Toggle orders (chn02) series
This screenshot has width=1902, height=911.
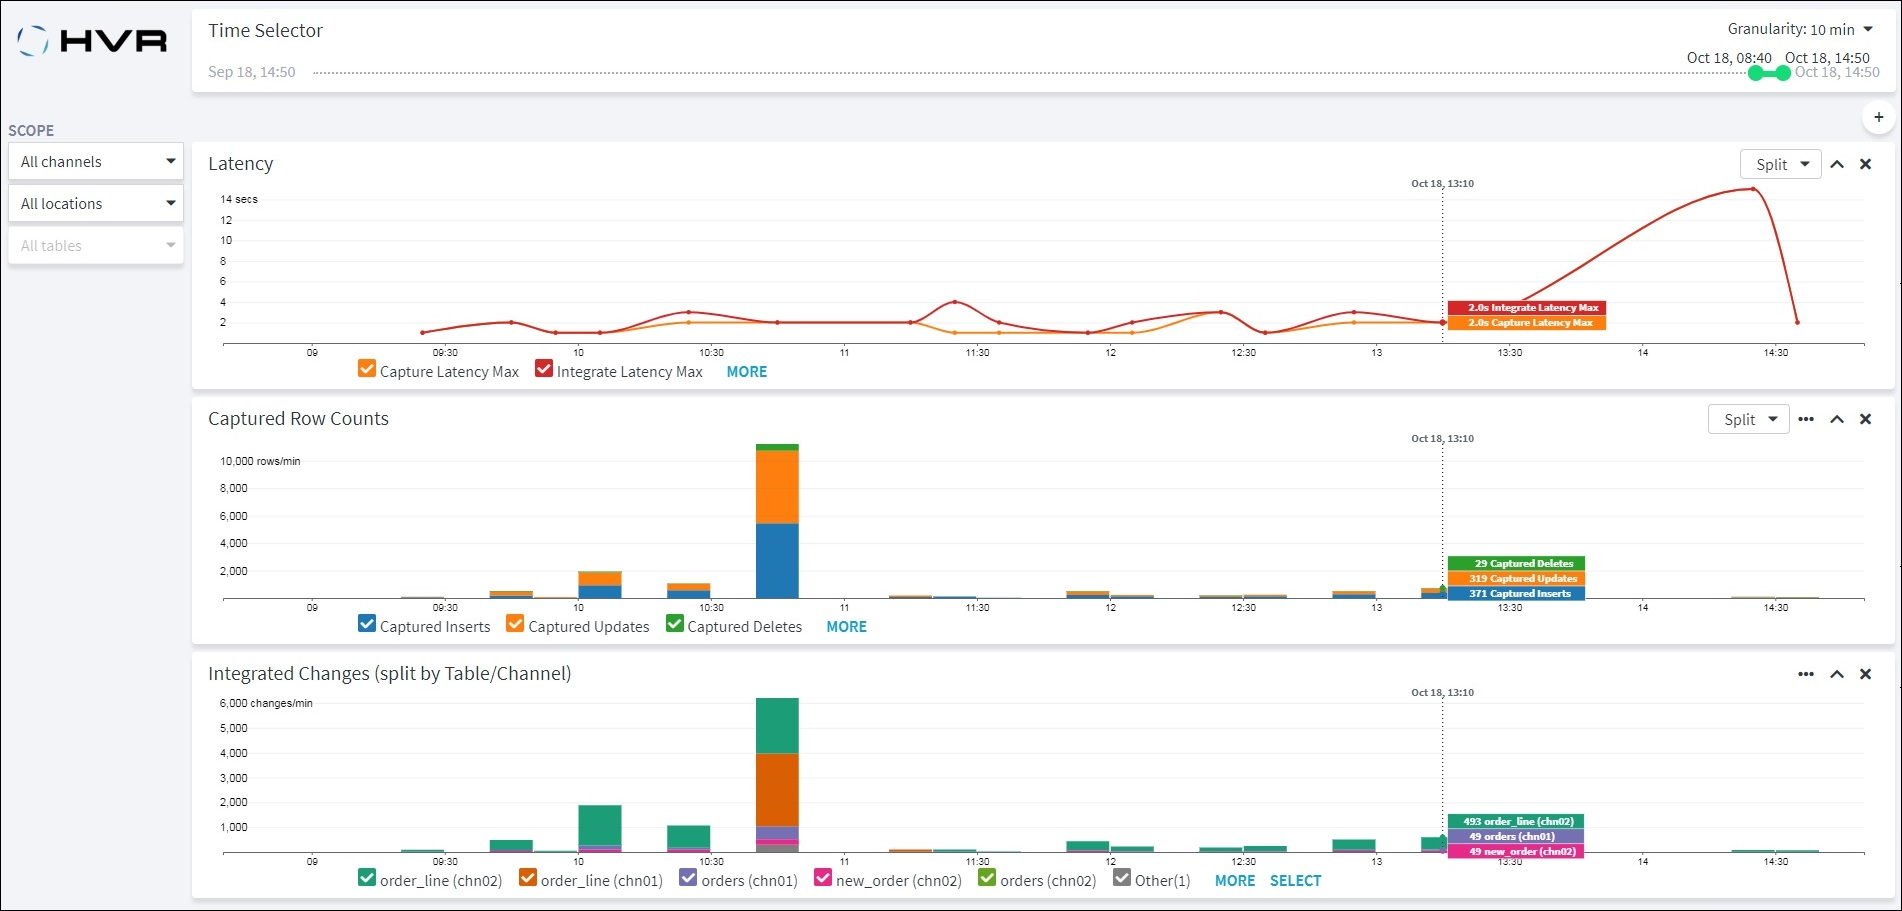click(987, 878)
